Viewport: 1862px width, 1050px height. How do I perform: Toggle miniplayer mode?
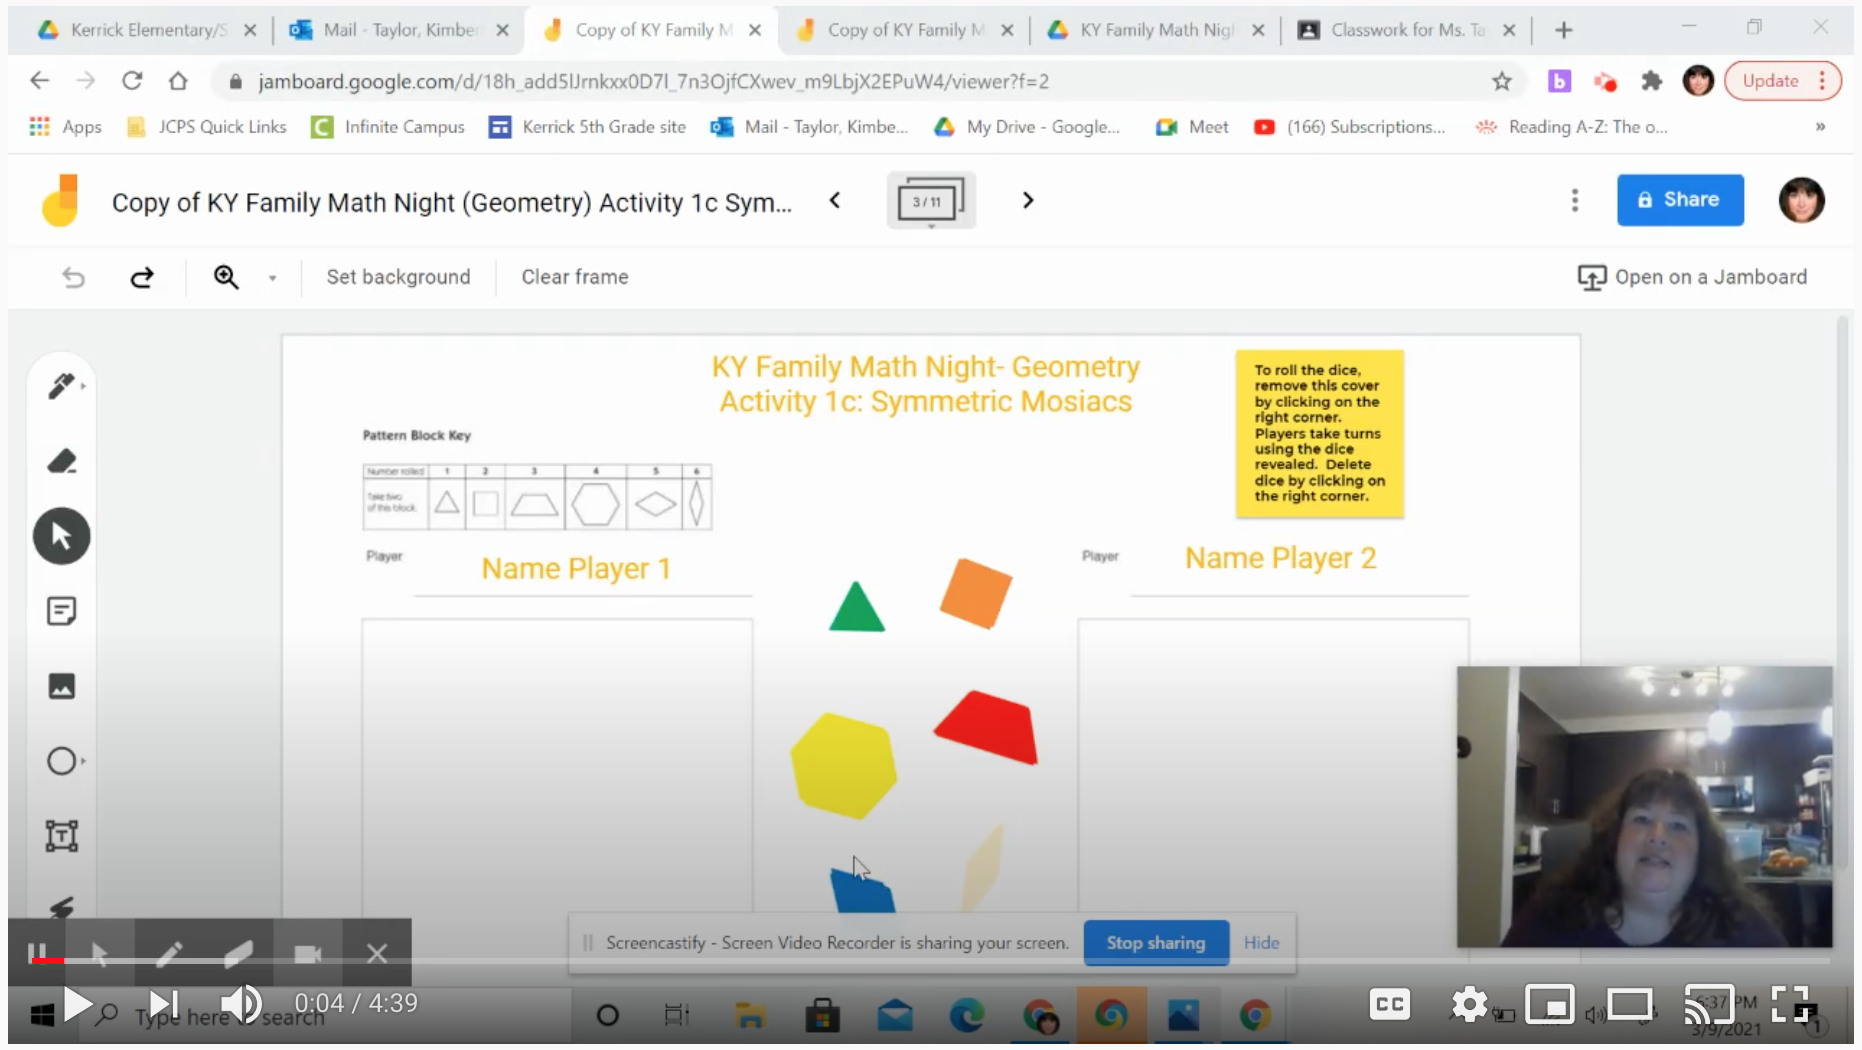coord(1550,1004)
